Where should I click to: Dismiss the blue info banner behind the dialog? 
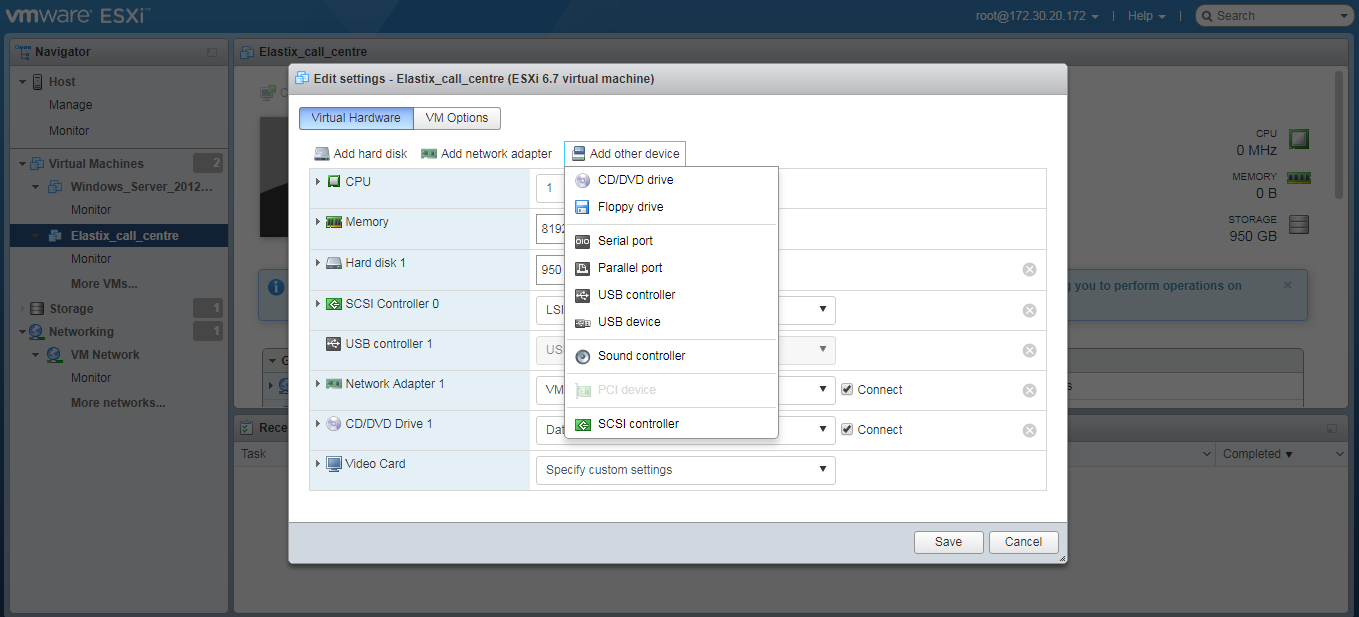pyautogui.click(x=1287, y=285)
